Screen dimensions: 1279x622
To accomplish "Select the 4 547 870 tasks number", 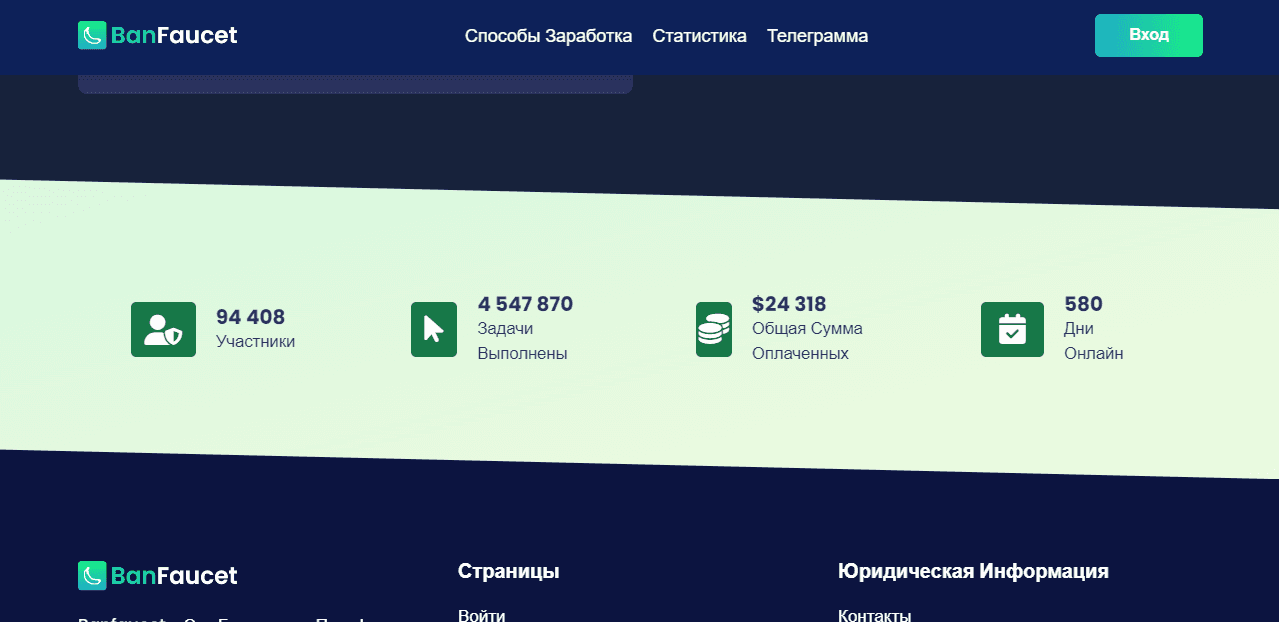I will [525, 304].
